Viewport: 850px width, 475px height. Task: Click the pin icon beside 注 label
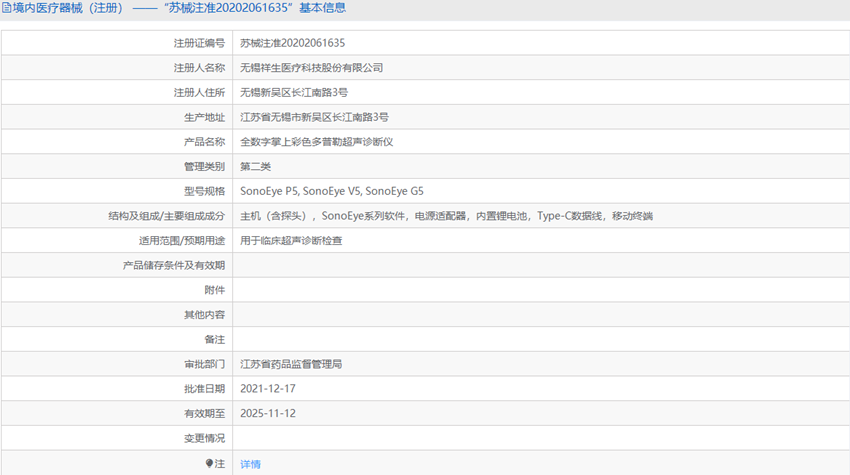209,463
